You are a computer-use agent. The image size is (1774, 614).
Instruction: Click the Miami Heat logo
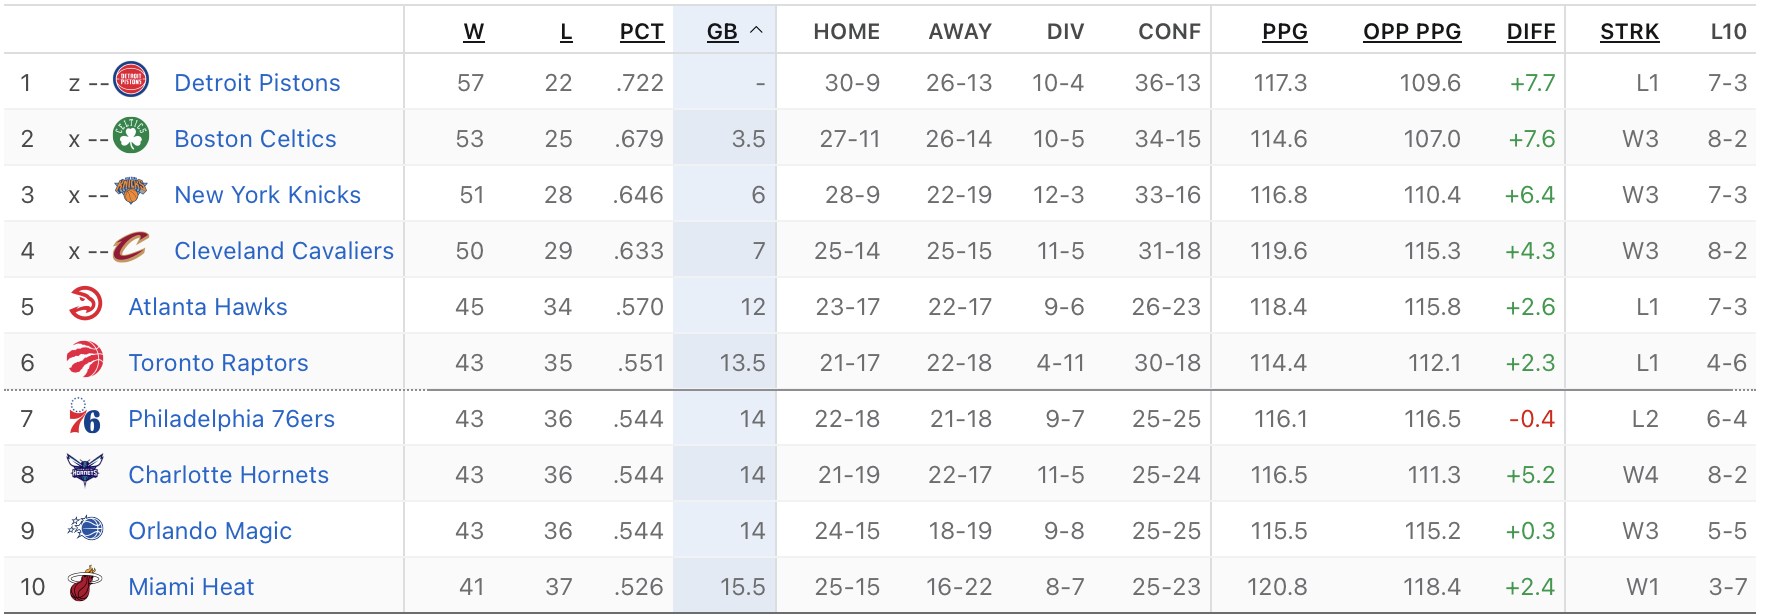pos(86,584)
